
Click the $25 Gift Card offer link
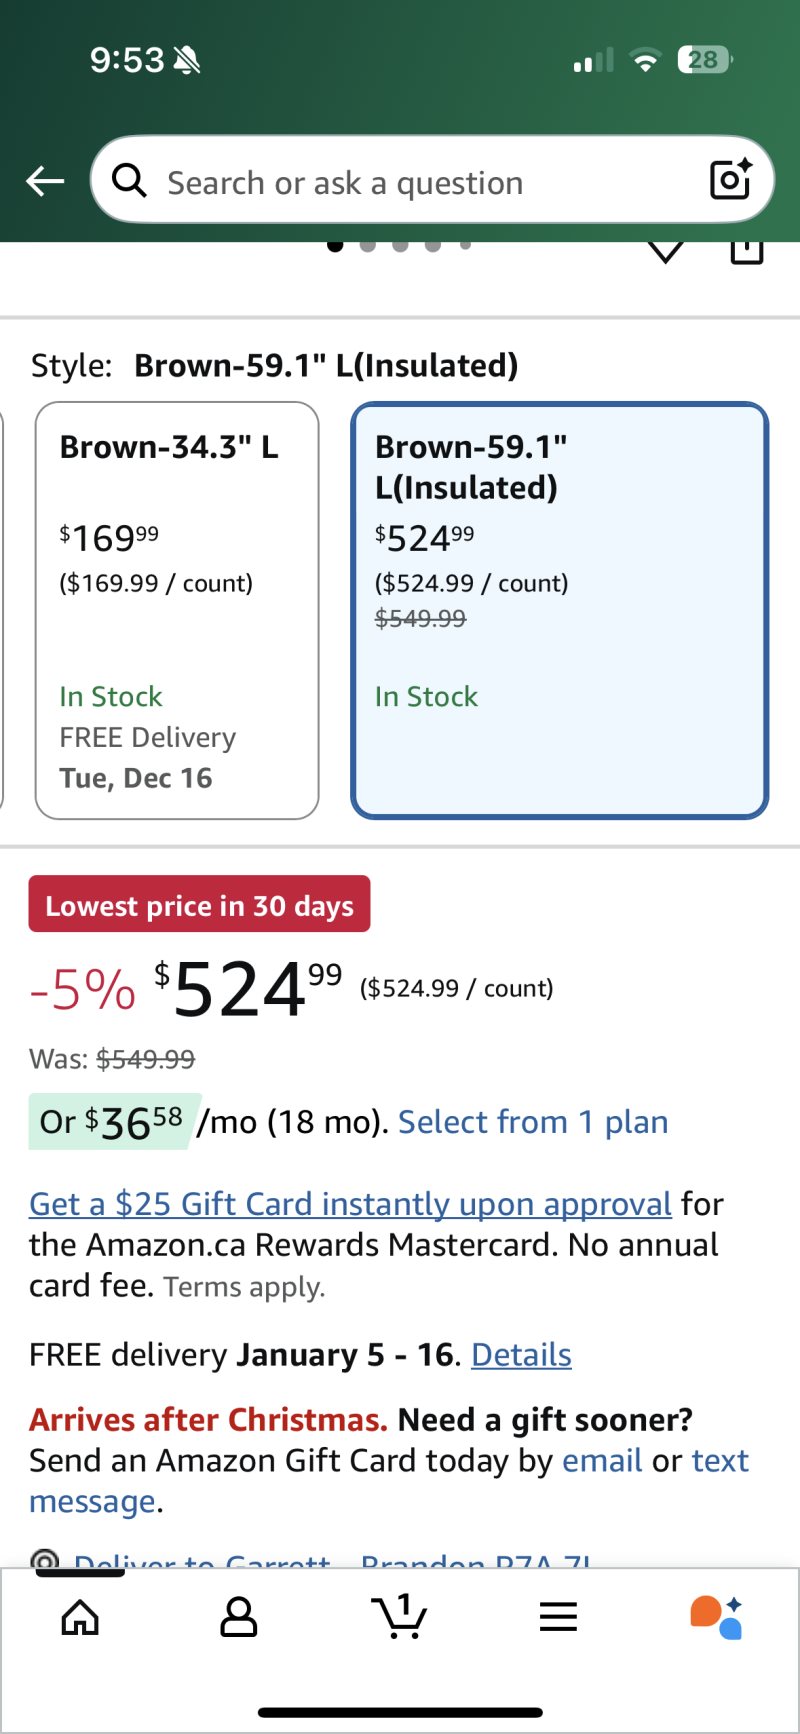point(350,1204)
